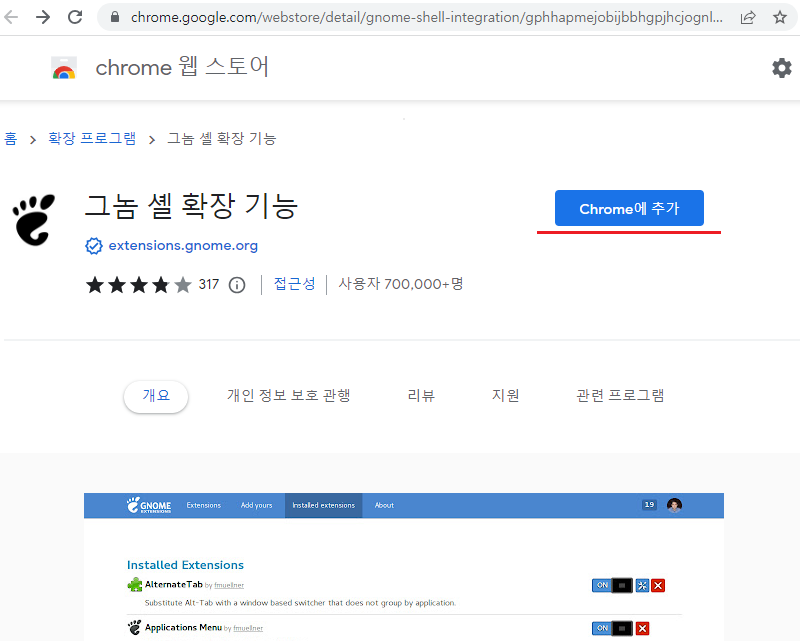The width and height of the screenshot is (800, 641).
Task: Click 사용자 700,000+명 text
Action: pyautogui.click(x=401, y=284)
